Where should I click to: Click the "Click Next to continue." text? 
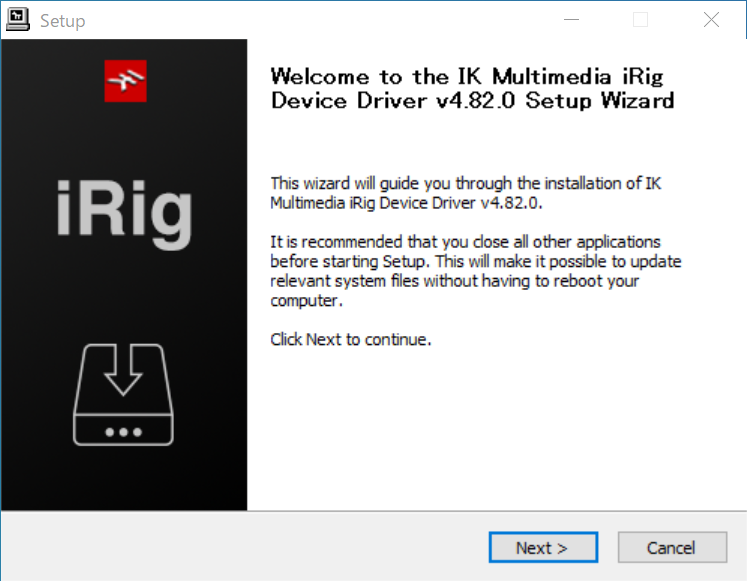(351, 340)
